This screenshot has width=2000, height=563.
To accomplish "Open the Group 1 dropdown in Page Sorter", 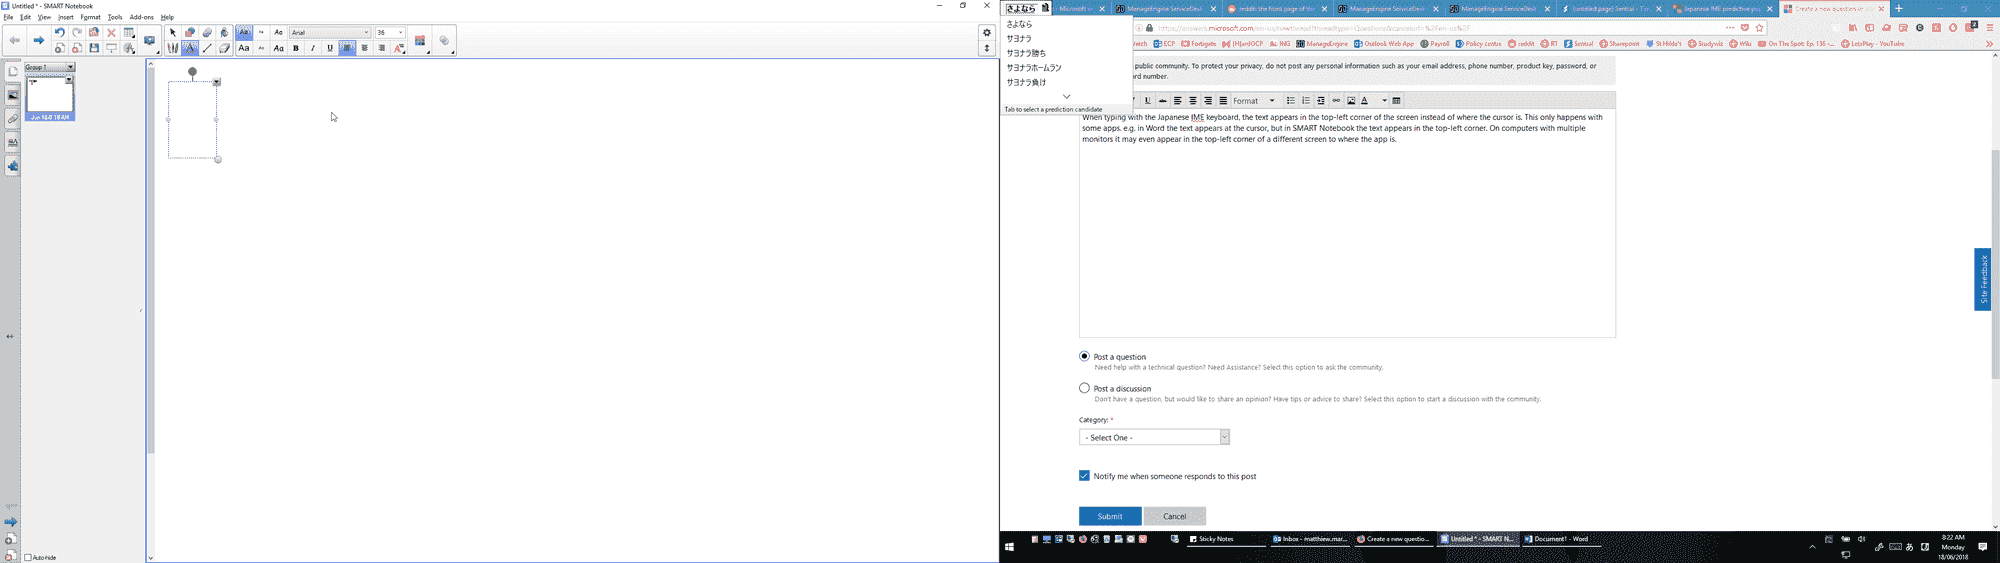I will click(70, 67).
